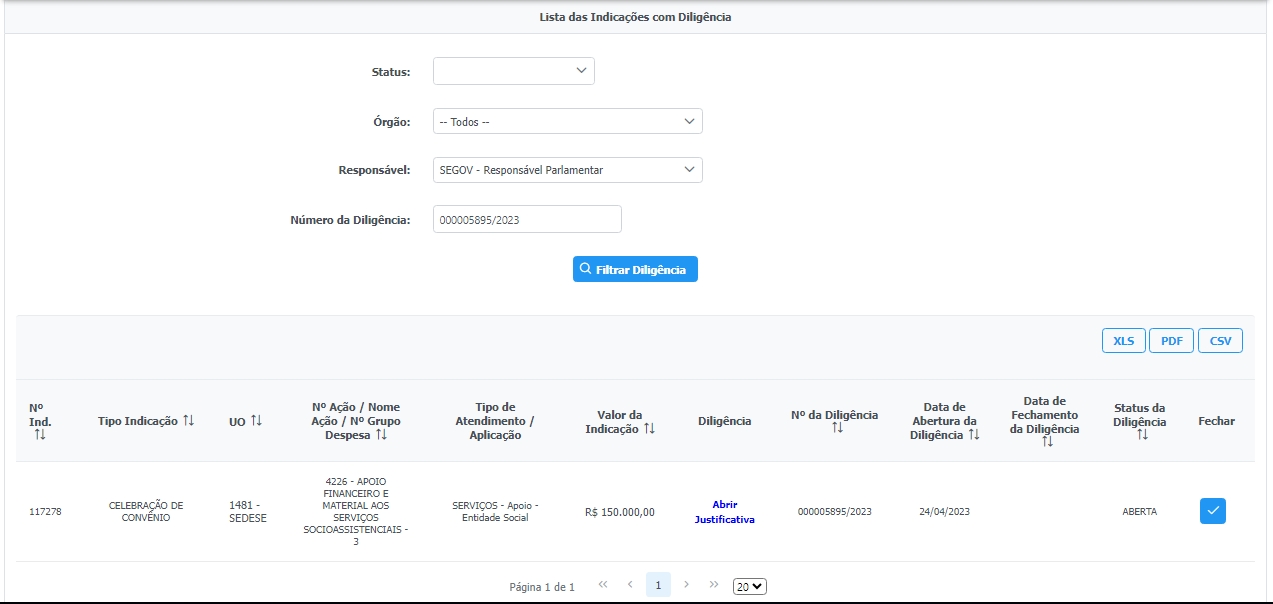The image size is (1273, 604).
Task: Open the Responsável dropdown
Action: [x=567, y=170]
